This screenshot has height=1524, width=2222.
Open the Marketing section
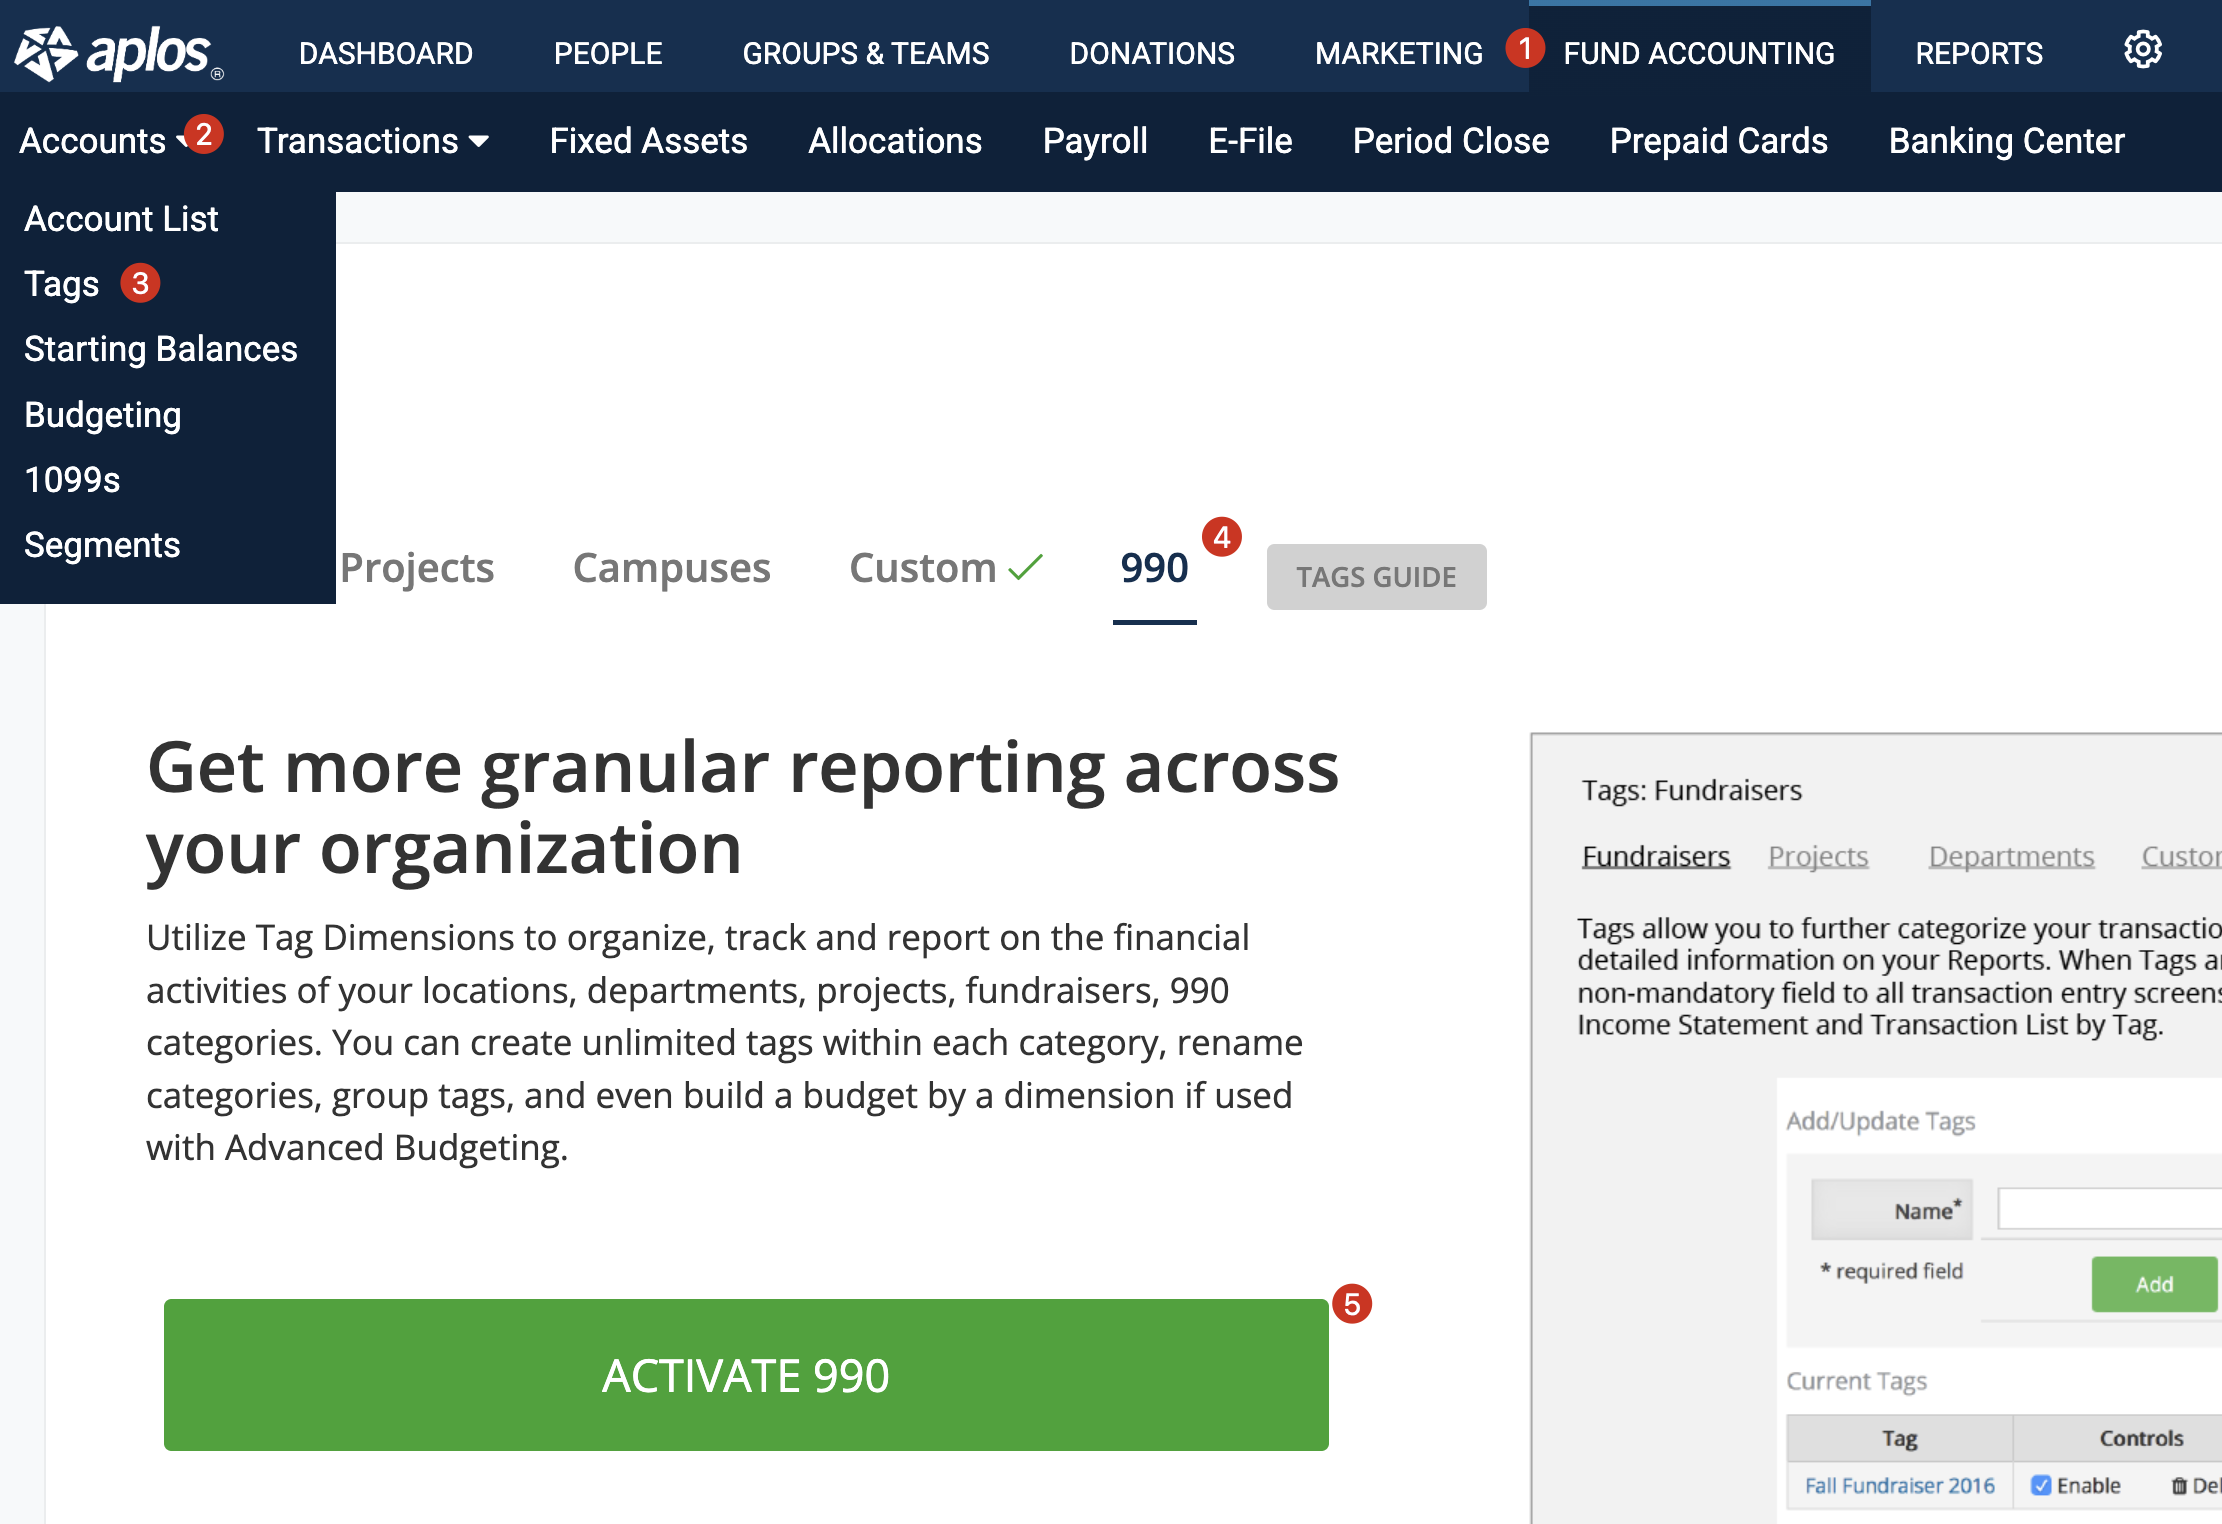(x=1399, y=53)
